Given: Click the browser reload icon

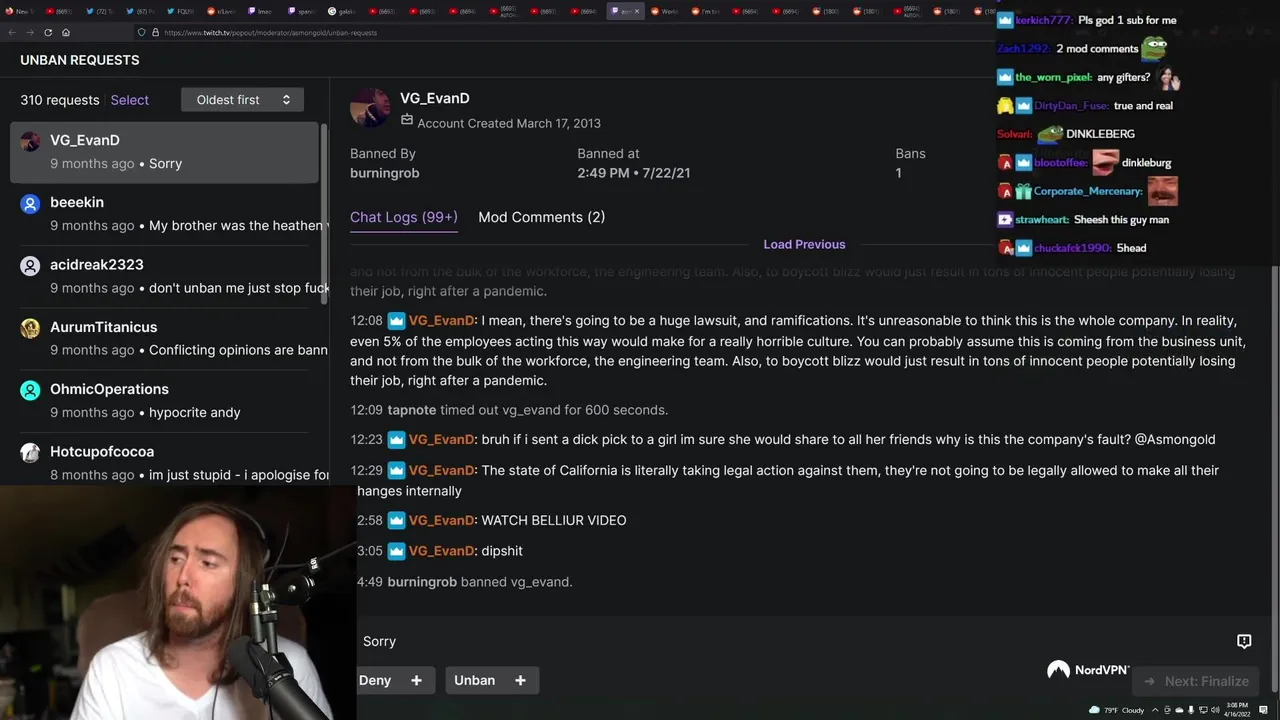Looking at the screenshot, I should [48, 33].
